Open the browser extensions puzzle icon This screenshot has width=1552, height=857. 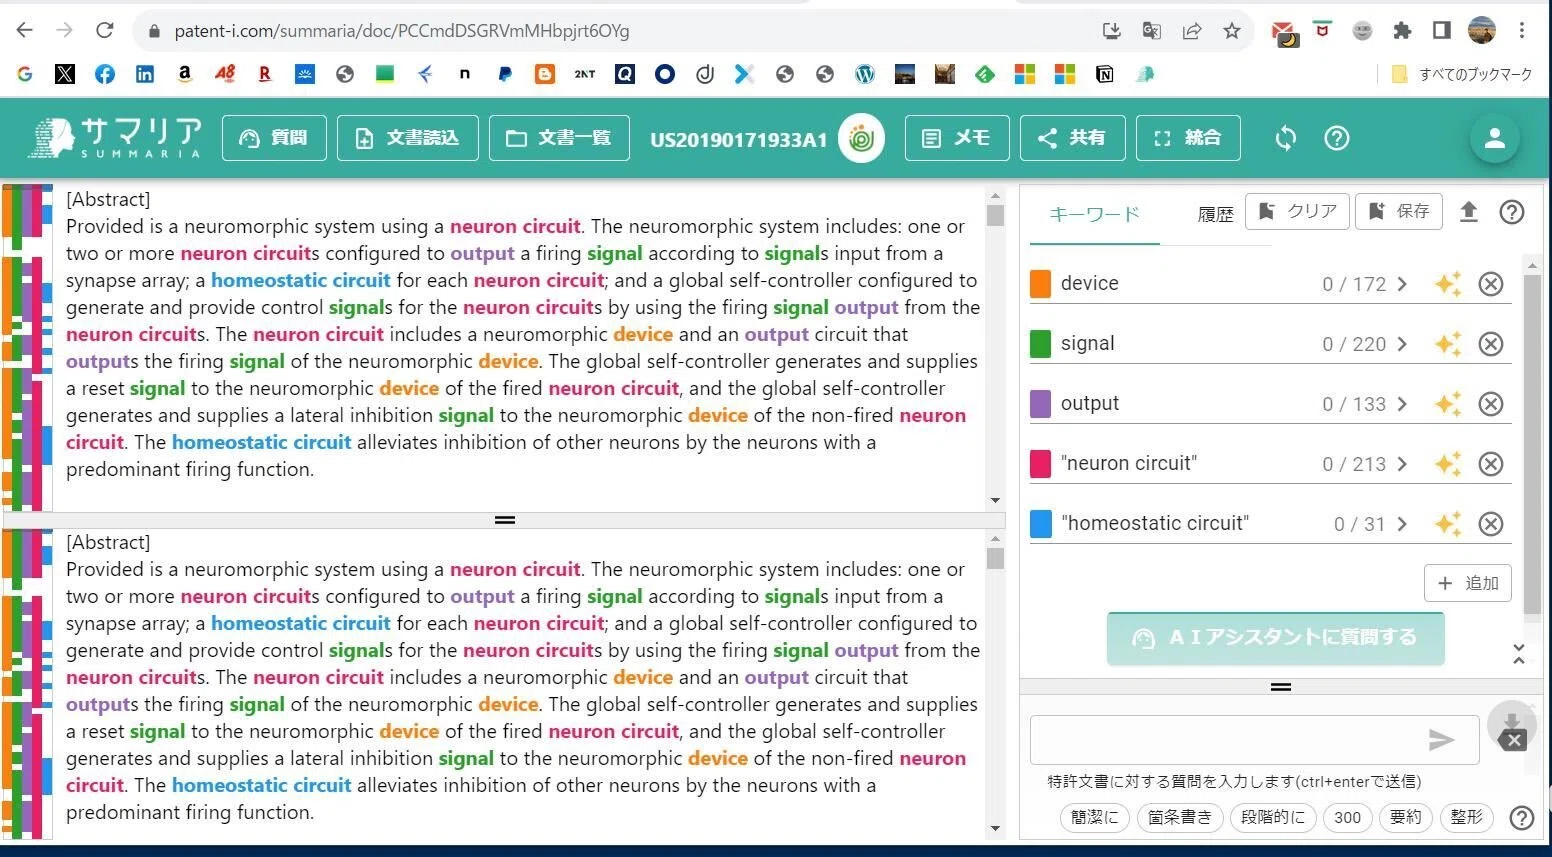click(x=1402, y=30)
